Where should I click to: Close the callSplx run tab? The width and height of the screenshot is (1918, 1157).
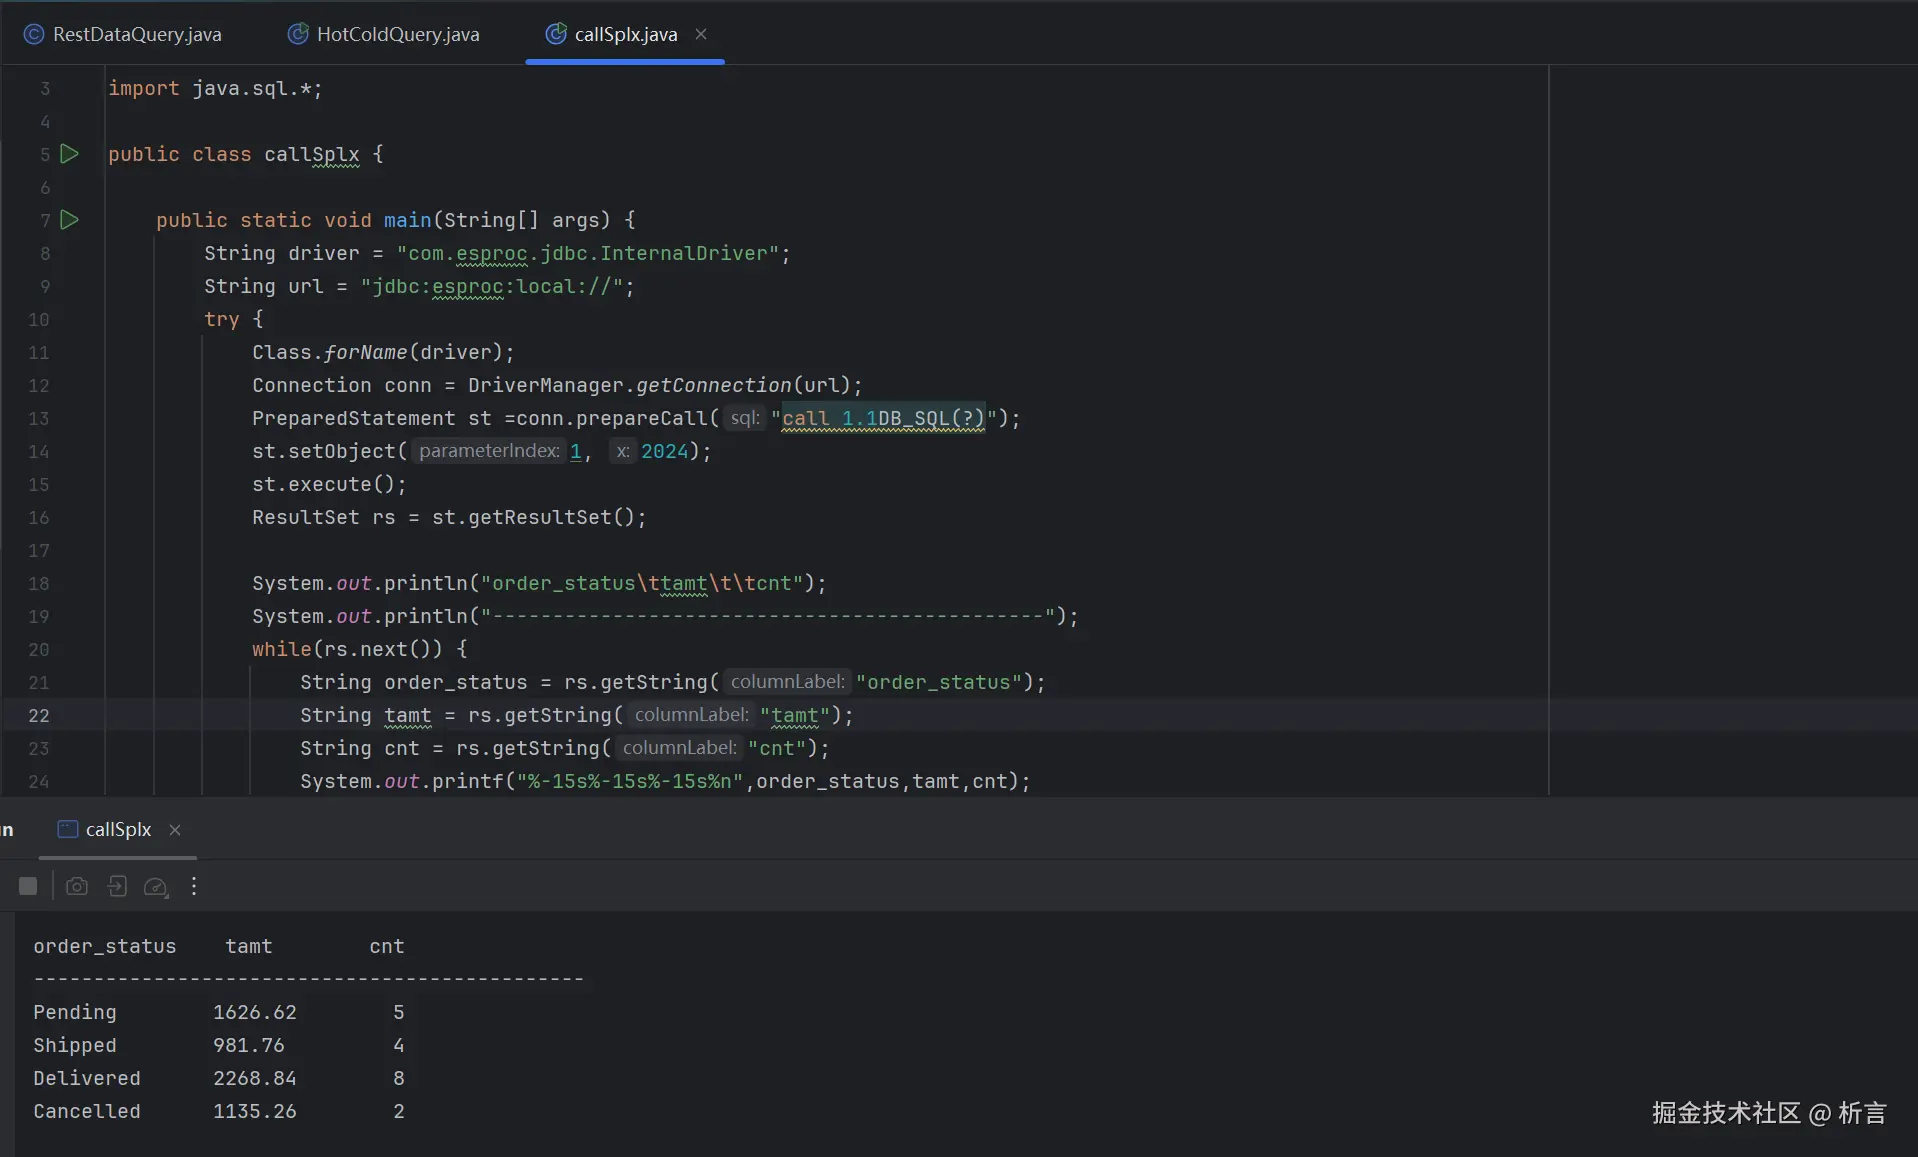coord(175,830)
